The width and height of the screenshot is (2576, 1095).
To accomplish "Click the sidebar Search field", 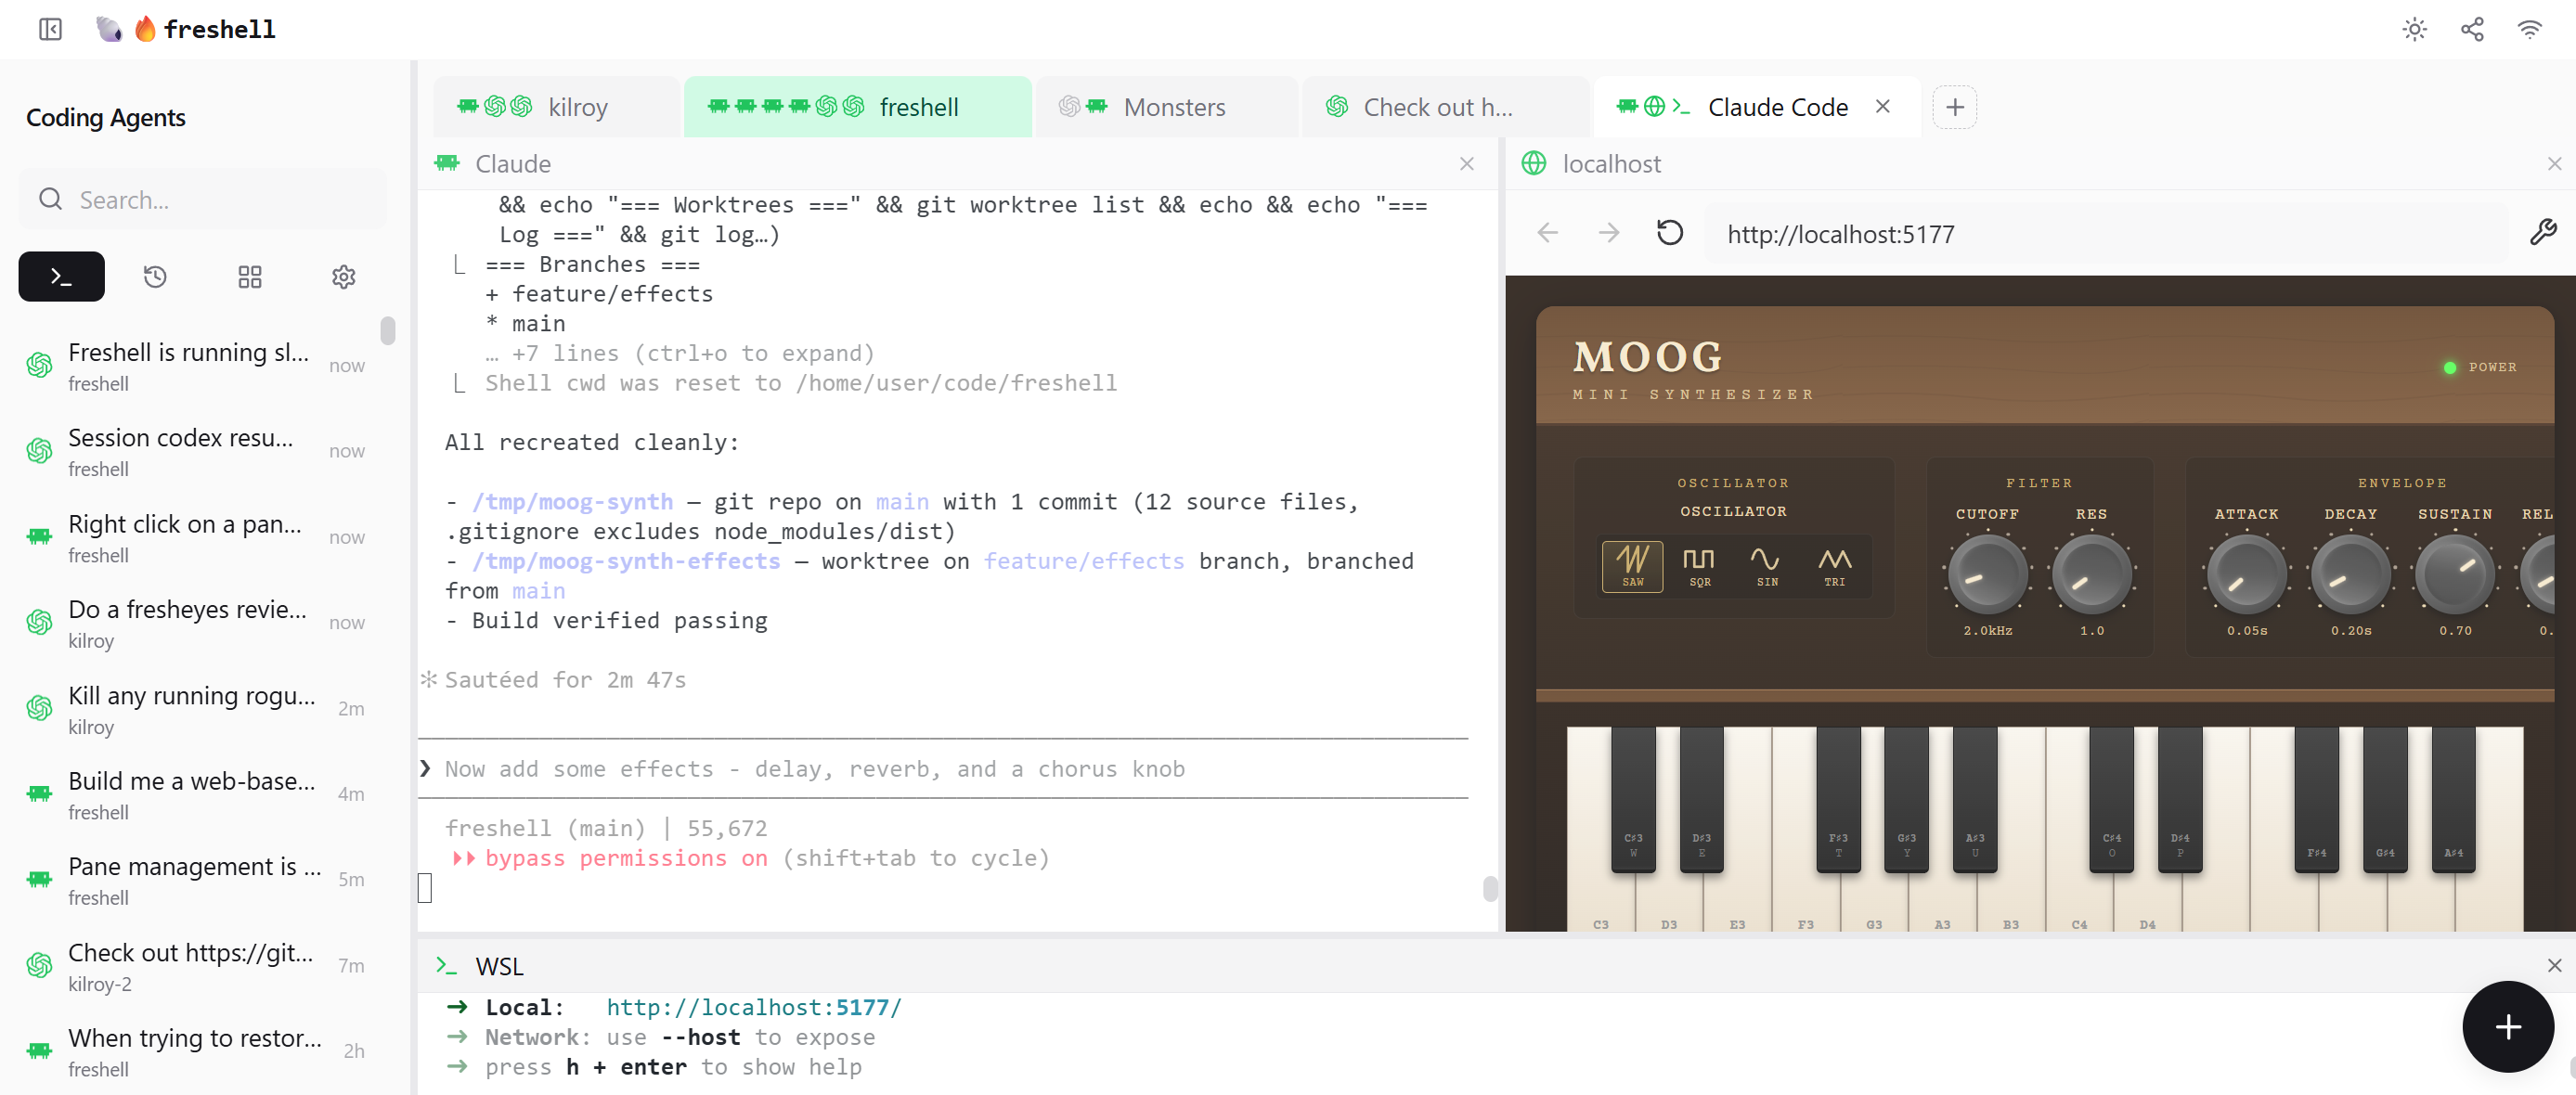I will [x=203, y=200].
